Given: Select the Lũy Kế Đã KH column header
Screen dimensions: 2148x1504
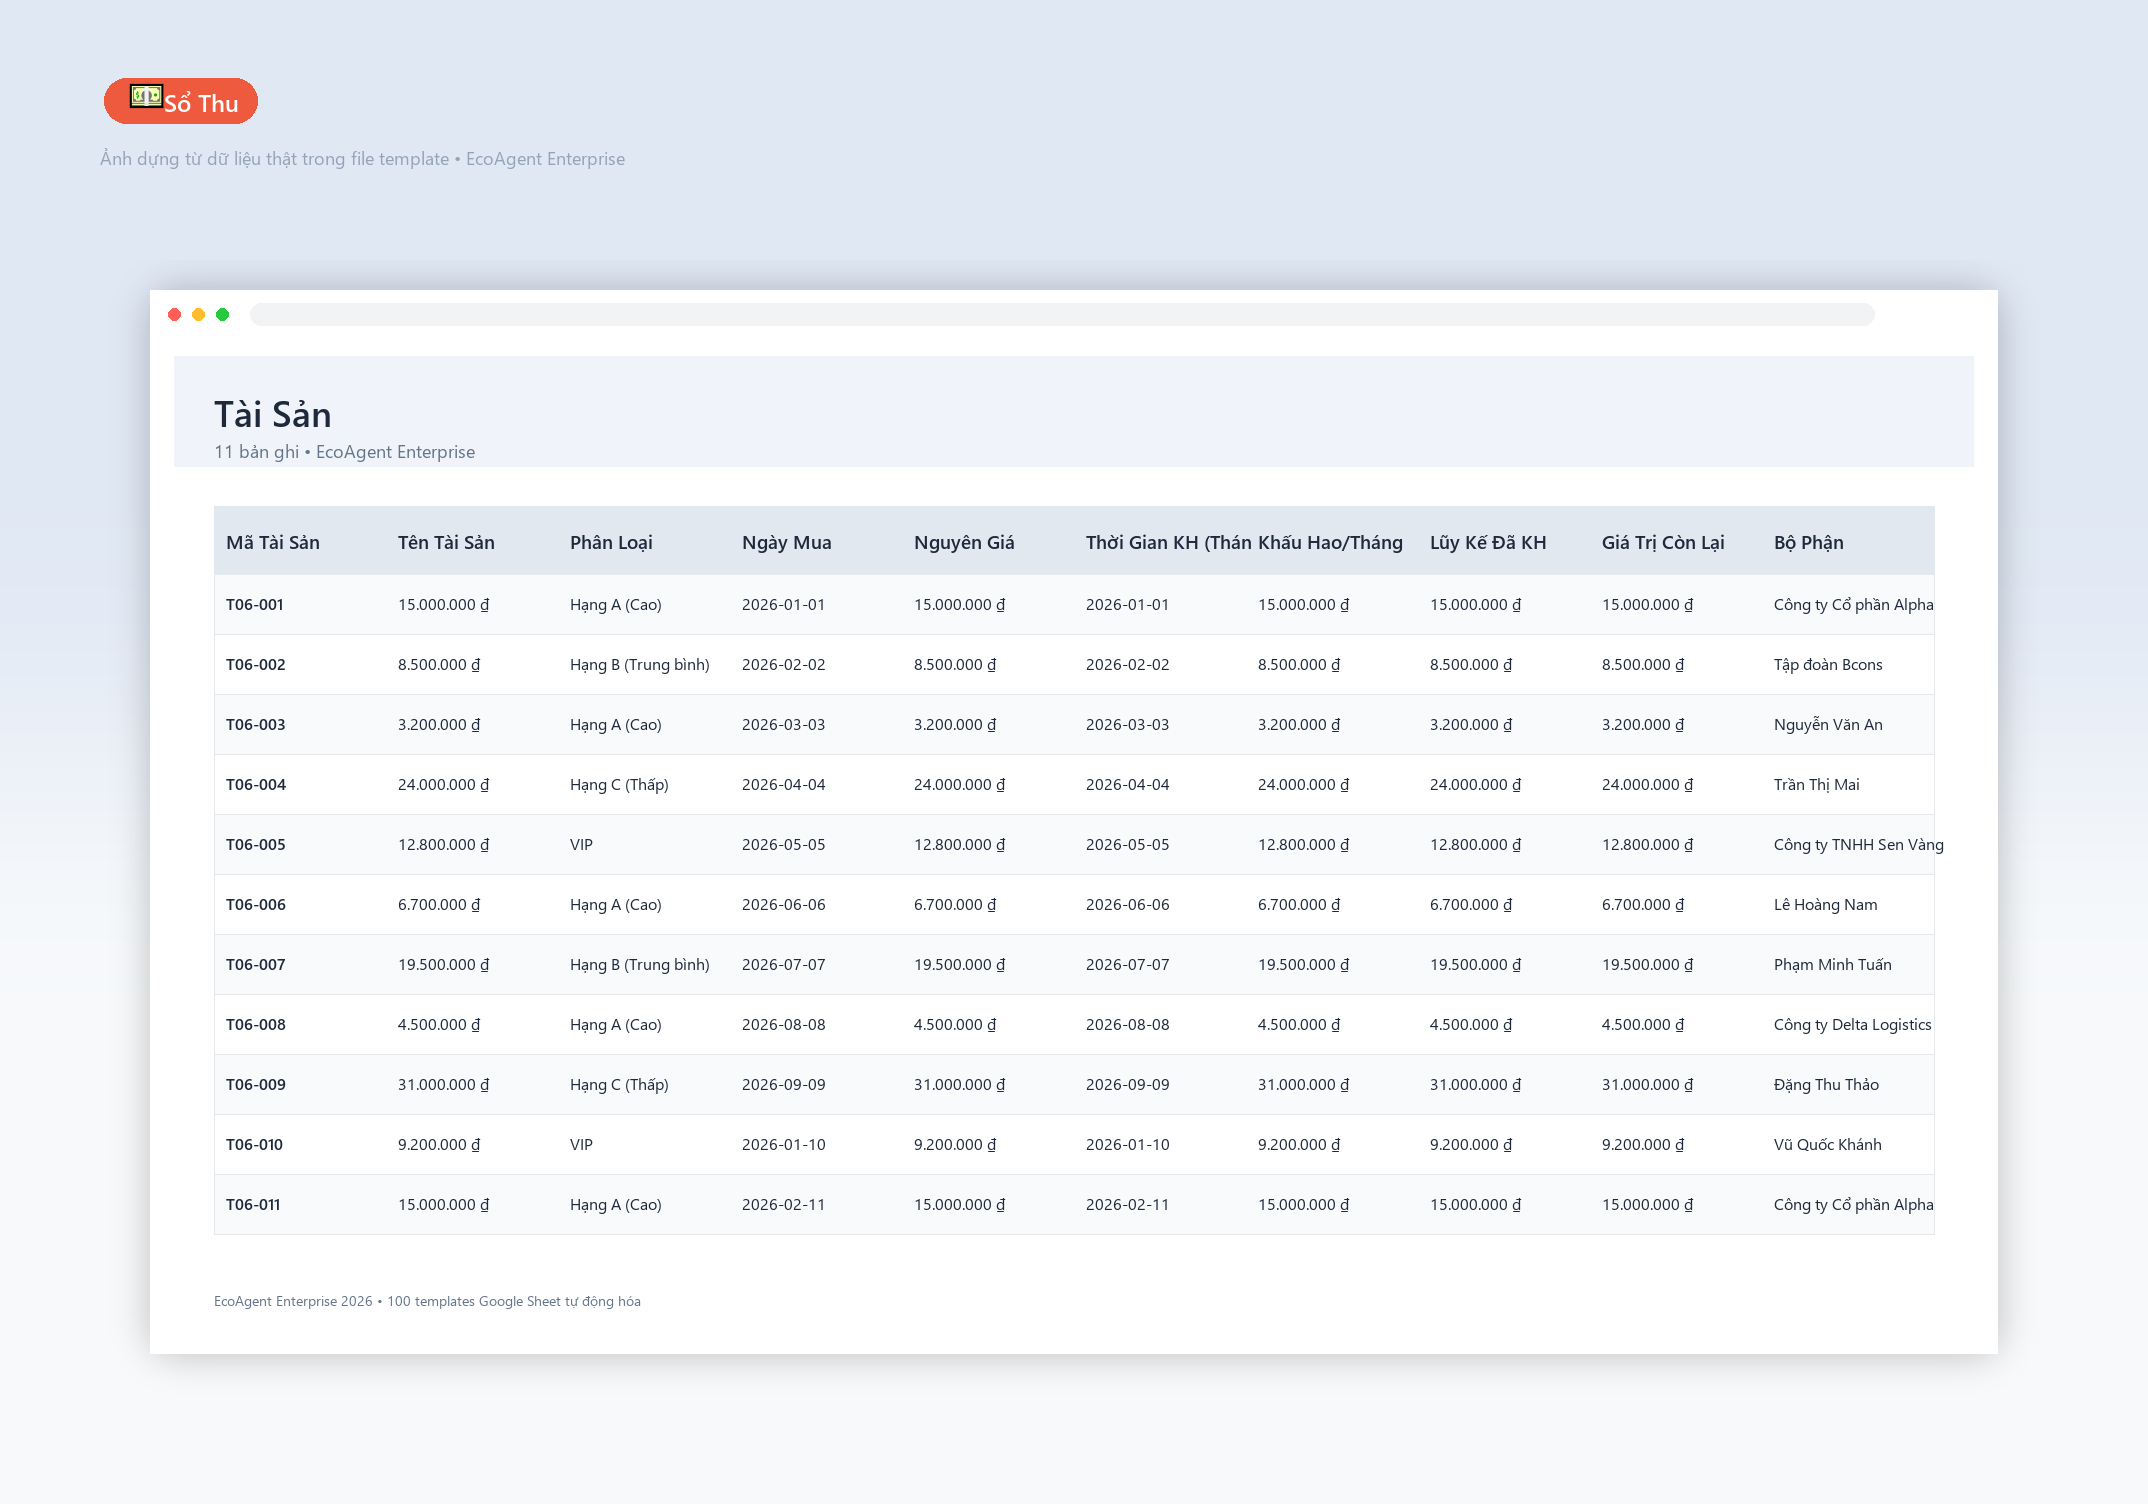Looking at the screenshot, I should coord(1488,542).
